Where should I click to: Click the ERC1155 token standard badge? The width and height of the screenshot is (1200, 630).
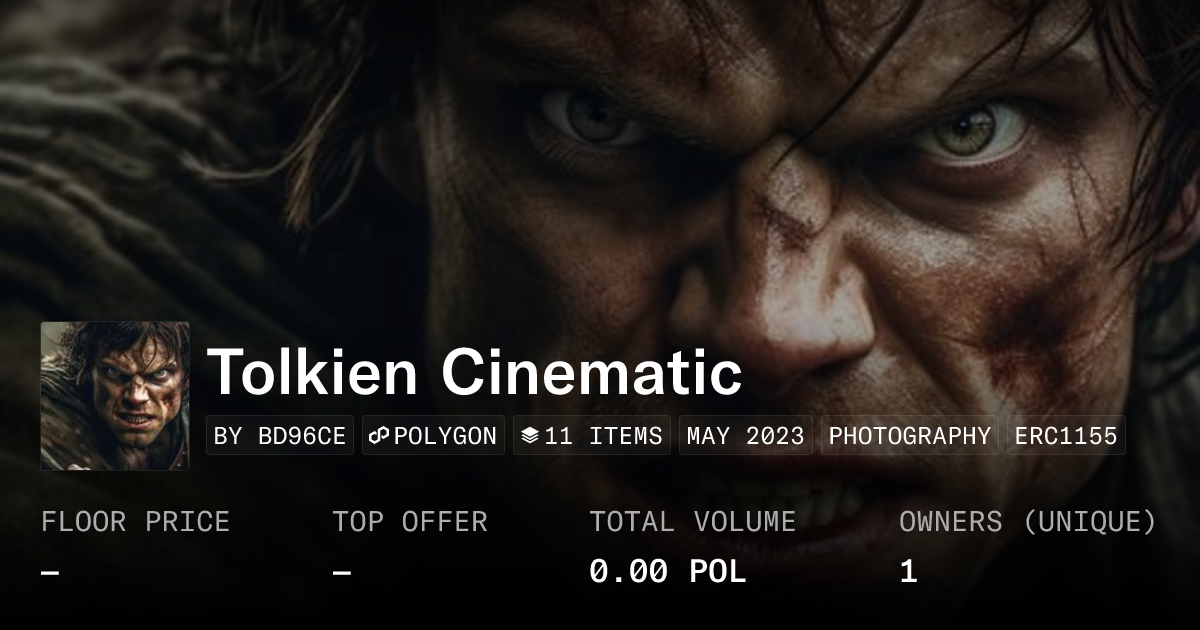pos(1066,436)
